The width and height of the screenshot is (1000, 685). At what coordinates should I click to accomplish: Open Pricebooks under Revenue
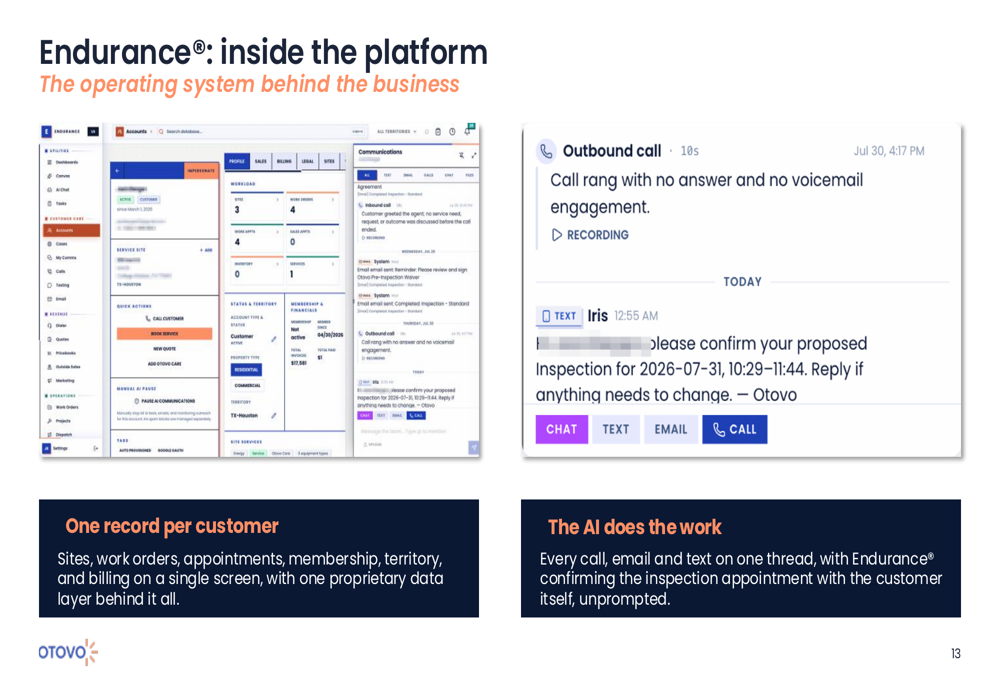click(61, 353)
